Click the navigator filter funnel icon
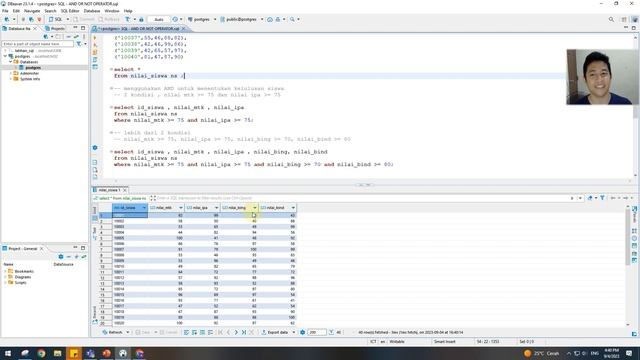Screen dimensions: 640x360 click(x=79, y=44)
